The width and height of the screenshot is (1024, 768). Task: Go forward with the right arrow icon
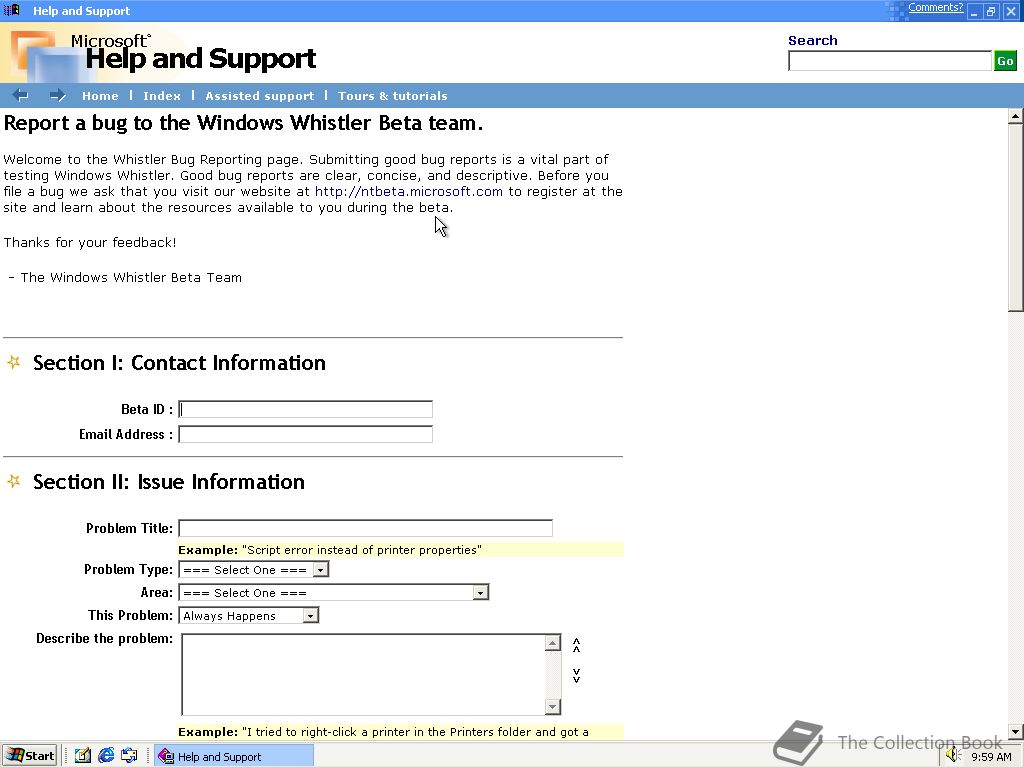pyautogui.click(x=57, y=95)
